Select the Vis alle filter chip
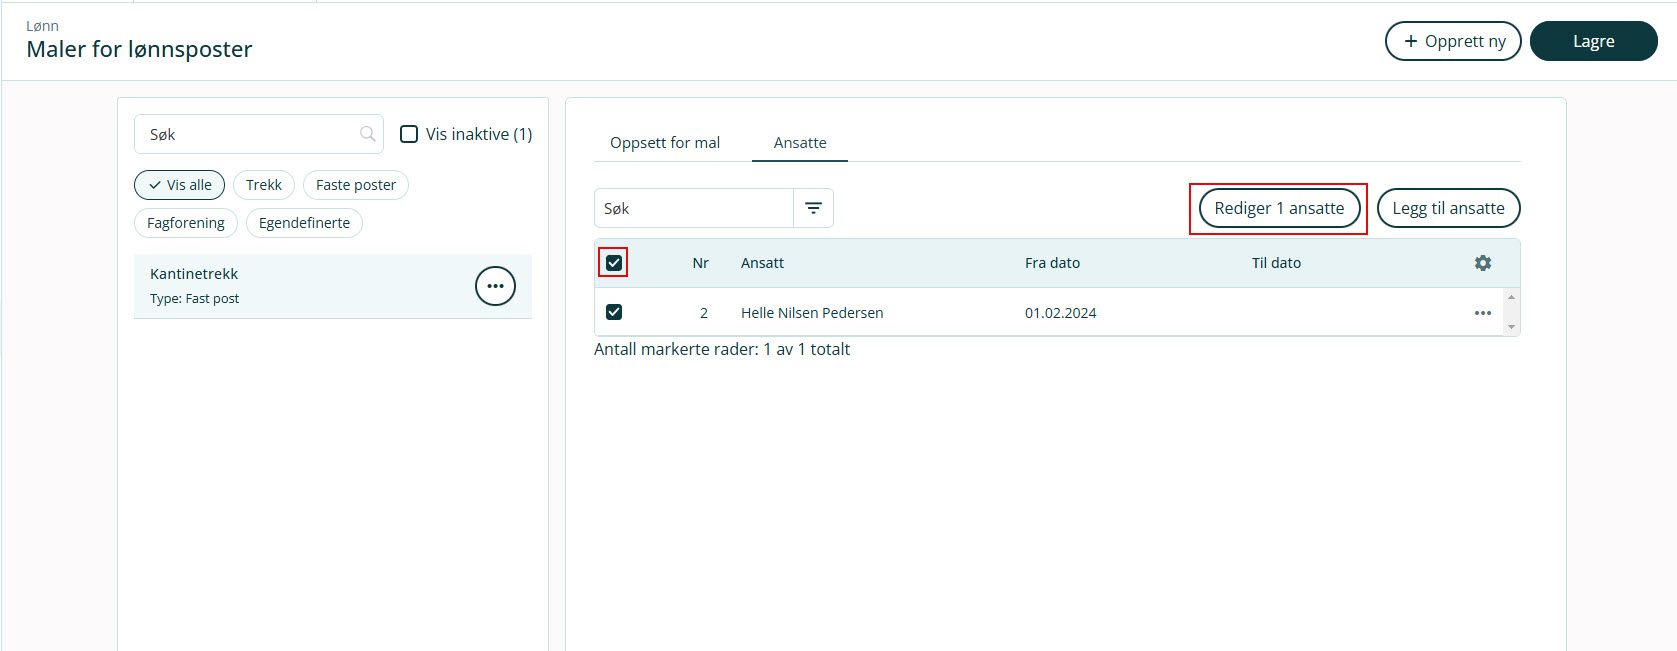This screenshot has height=651, width=1677. tap(180, 185)
